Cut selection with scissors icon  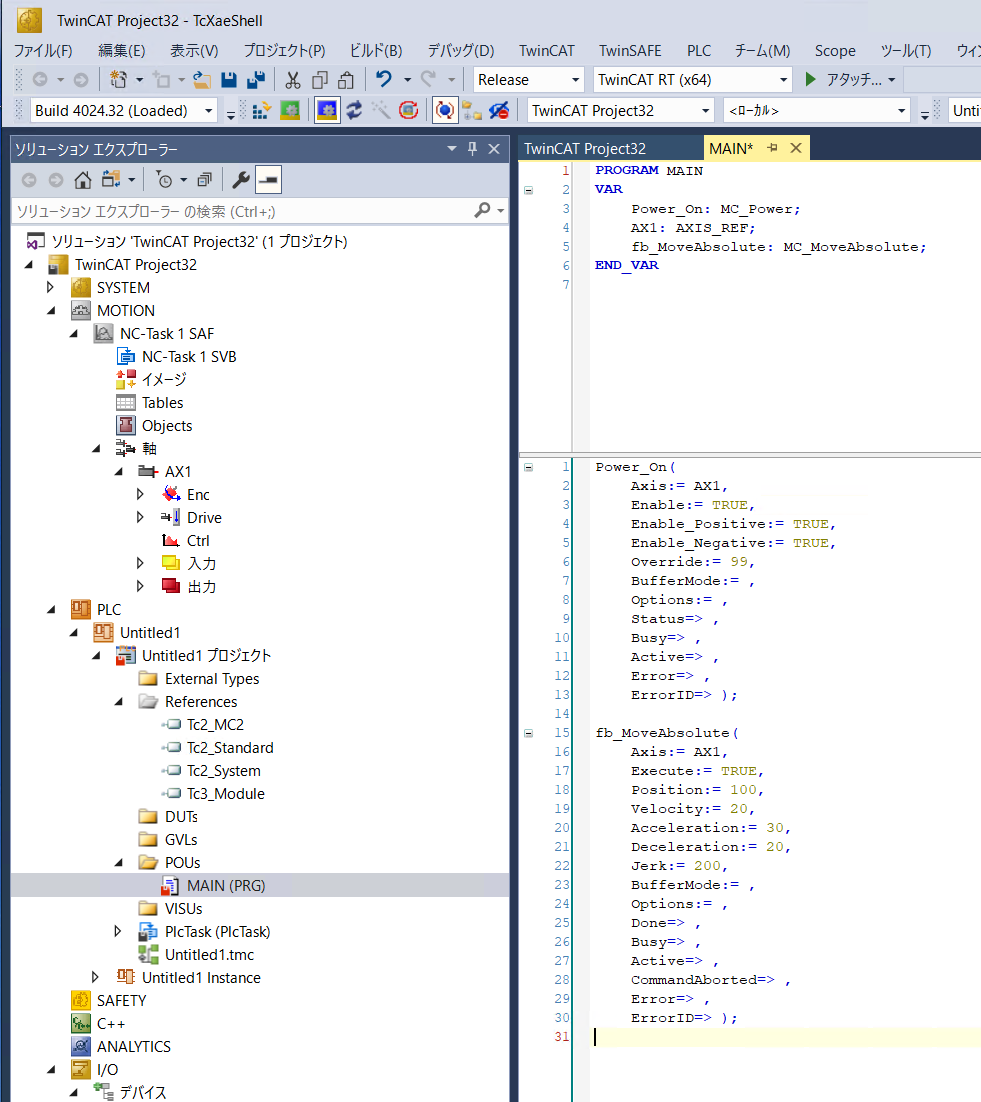(293, 79)
